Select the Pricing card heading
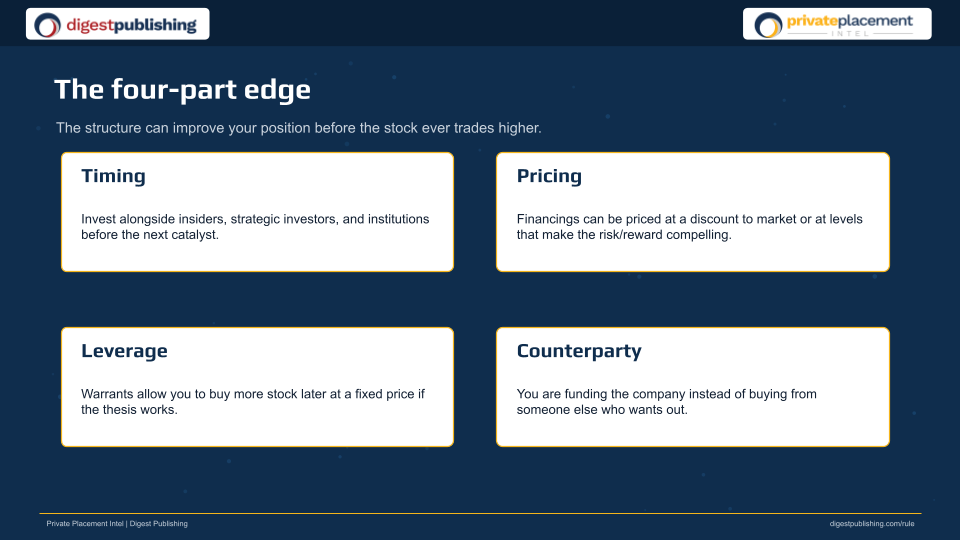This screenshot has width=960, height=540. click(x=549, y=176)
